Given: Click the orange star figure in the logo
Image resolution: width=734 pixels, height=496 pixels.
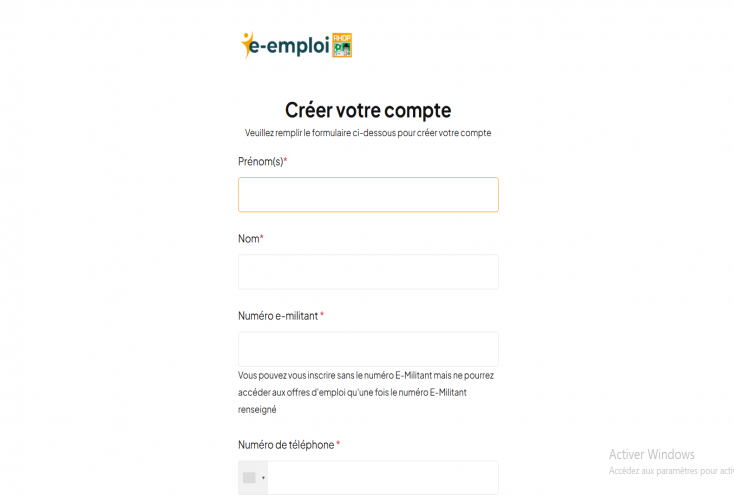Looking at the screenshot, I should tap(248, 44).
